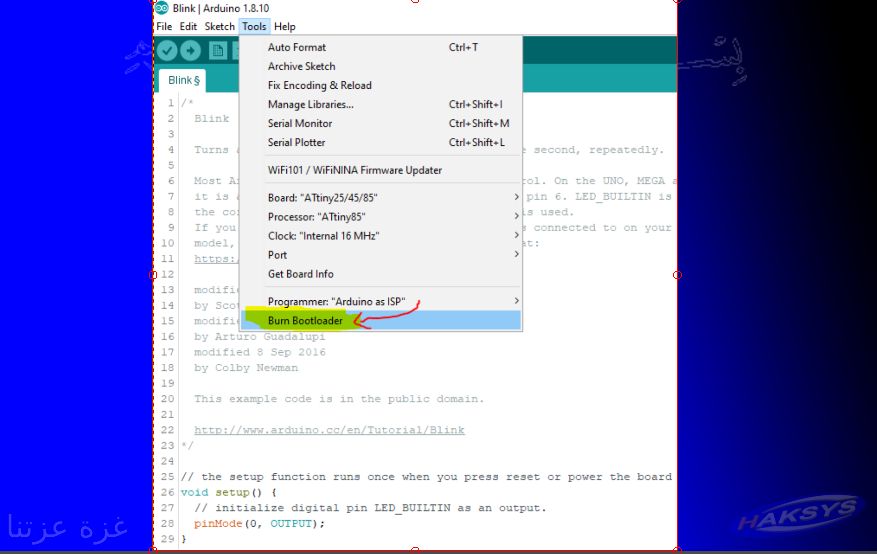Close the open Tools menu
877x554 pixels.
pyautogui.click(x=254, y=26)
